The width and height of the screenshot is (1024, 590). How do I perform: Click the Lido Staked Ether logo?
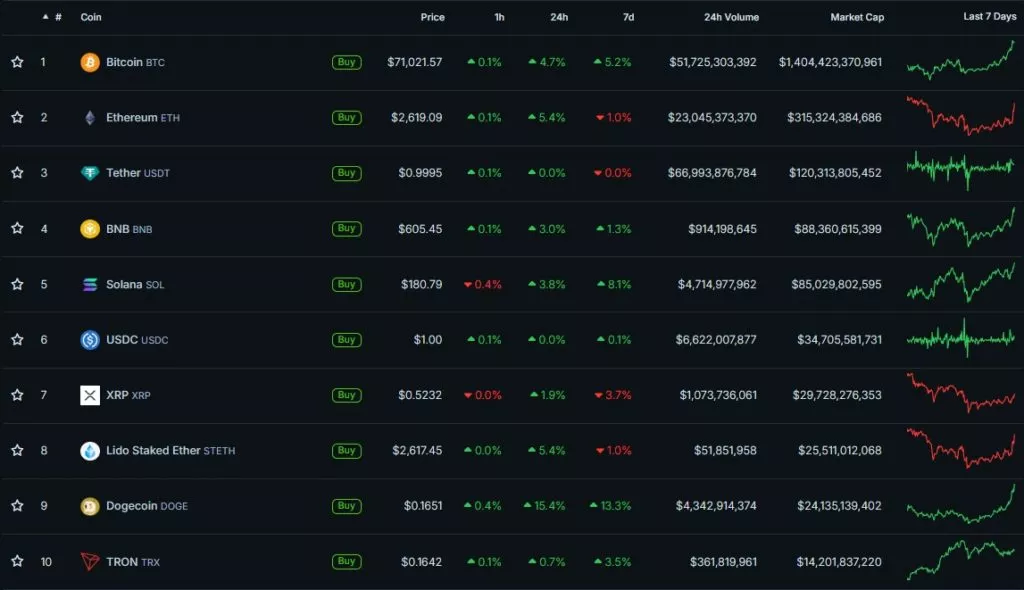click(x=89, y=451)
